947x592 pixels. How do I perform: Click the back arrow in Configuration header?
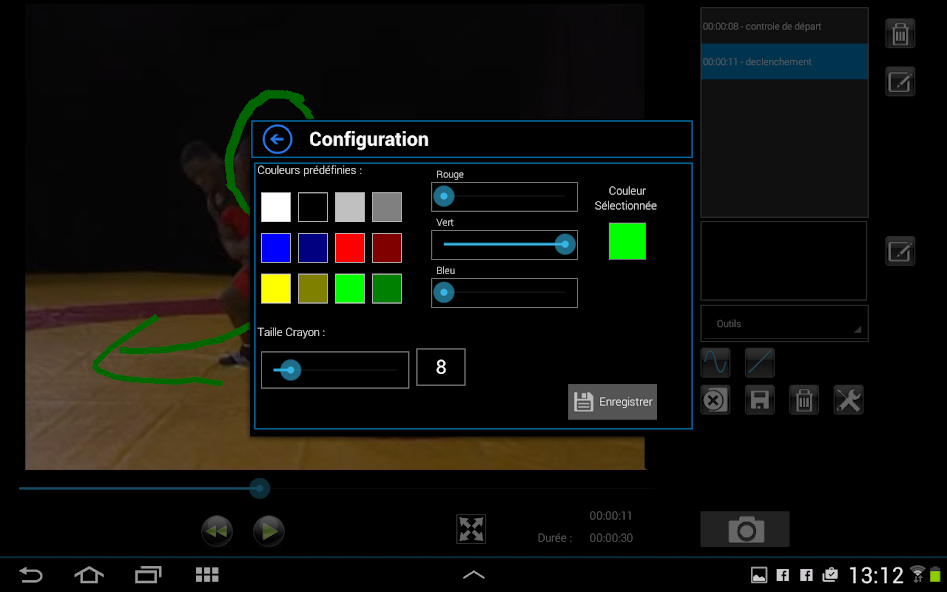tap(277, 139)
